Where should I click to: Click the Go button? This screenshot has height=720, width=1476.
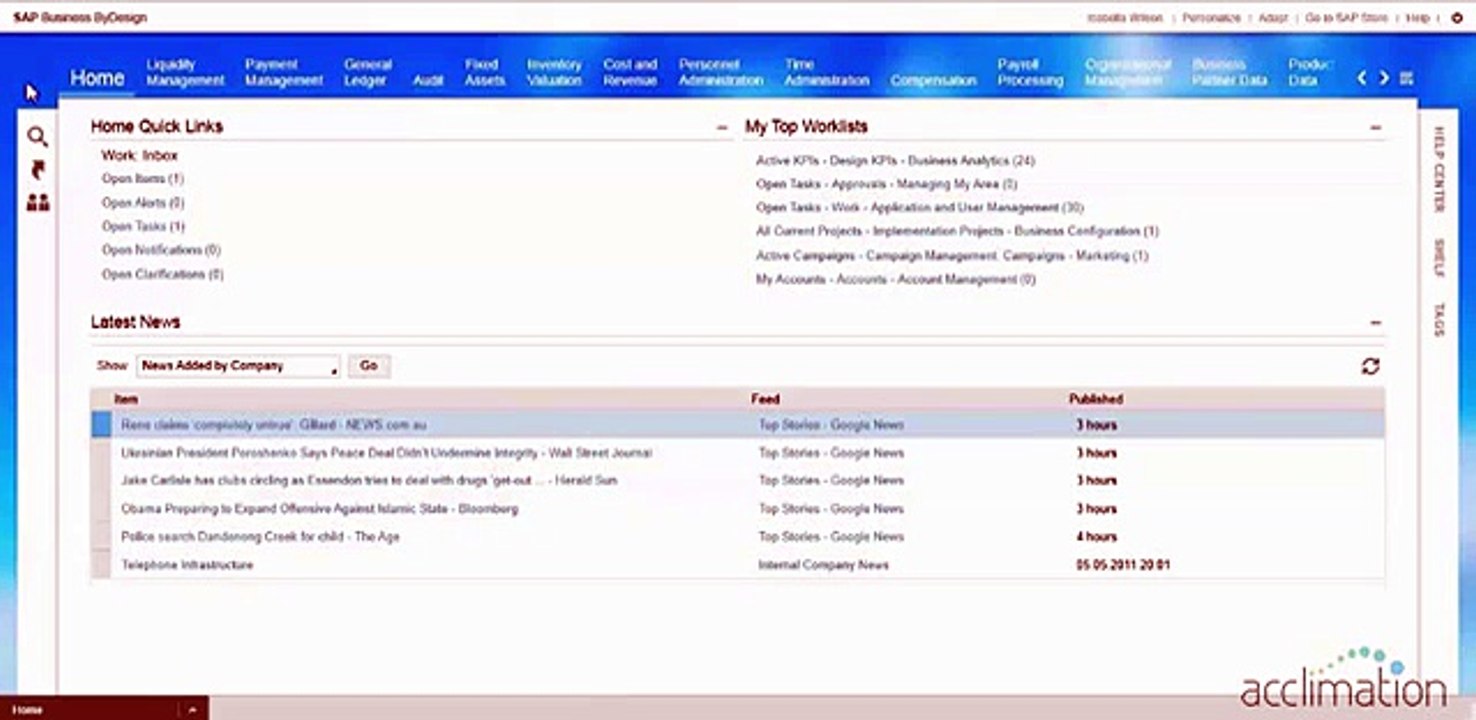coord(369,366)
